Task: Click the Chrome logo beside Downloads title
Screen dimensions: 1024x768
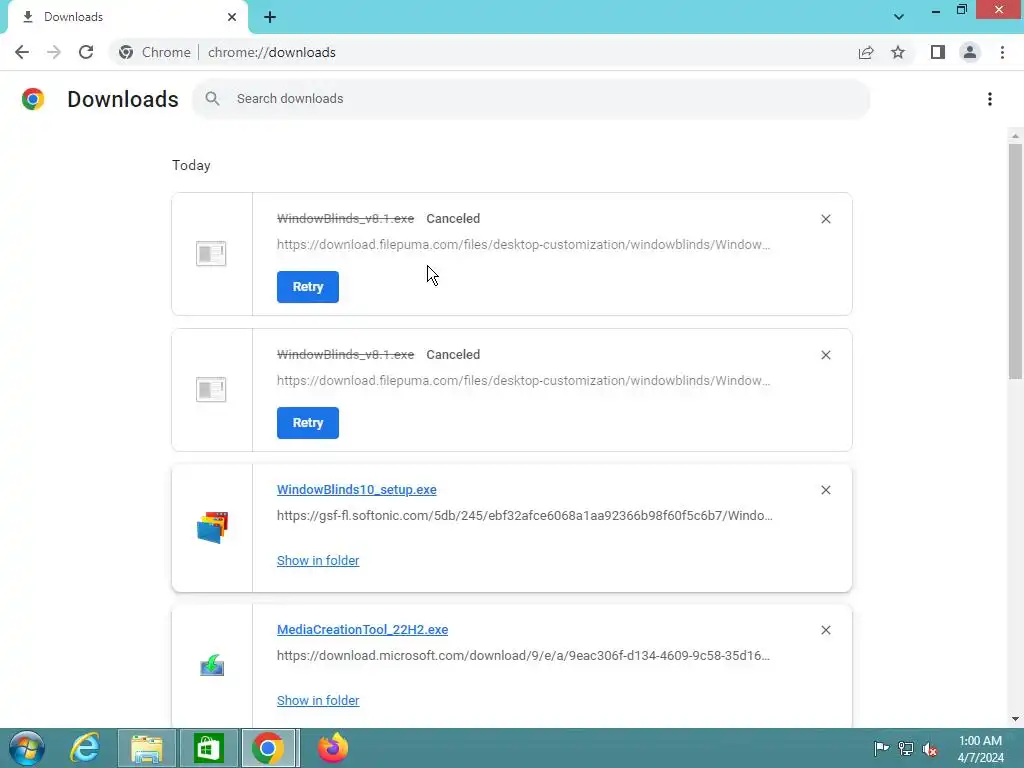Action: coord(33,99)
